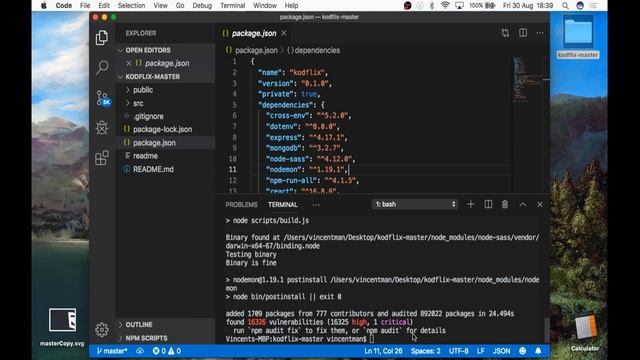640x360 pixels.
Task: Click dependencies breadcrumb segment
Action: [313, 51]
